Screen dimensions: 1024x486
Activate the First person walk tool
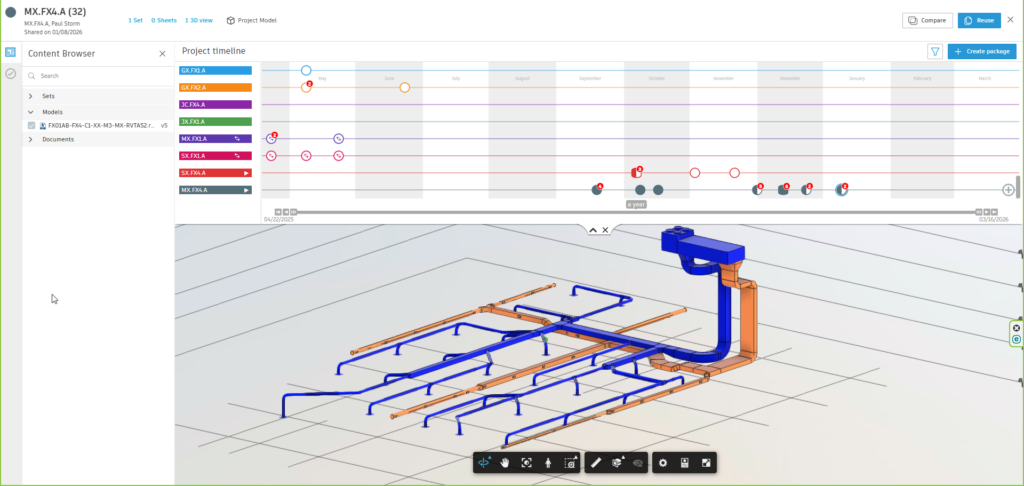click(x=548, y=462)
